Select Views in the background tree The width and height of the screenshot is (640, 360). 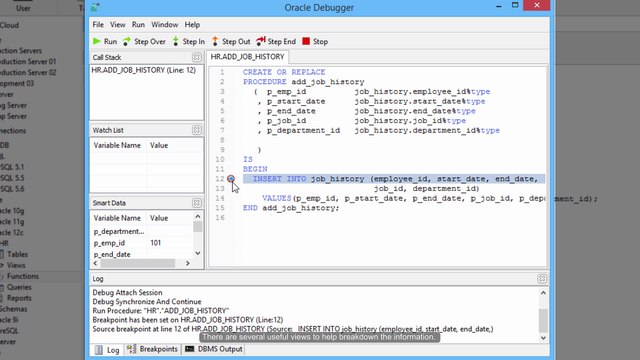point(16,265)
